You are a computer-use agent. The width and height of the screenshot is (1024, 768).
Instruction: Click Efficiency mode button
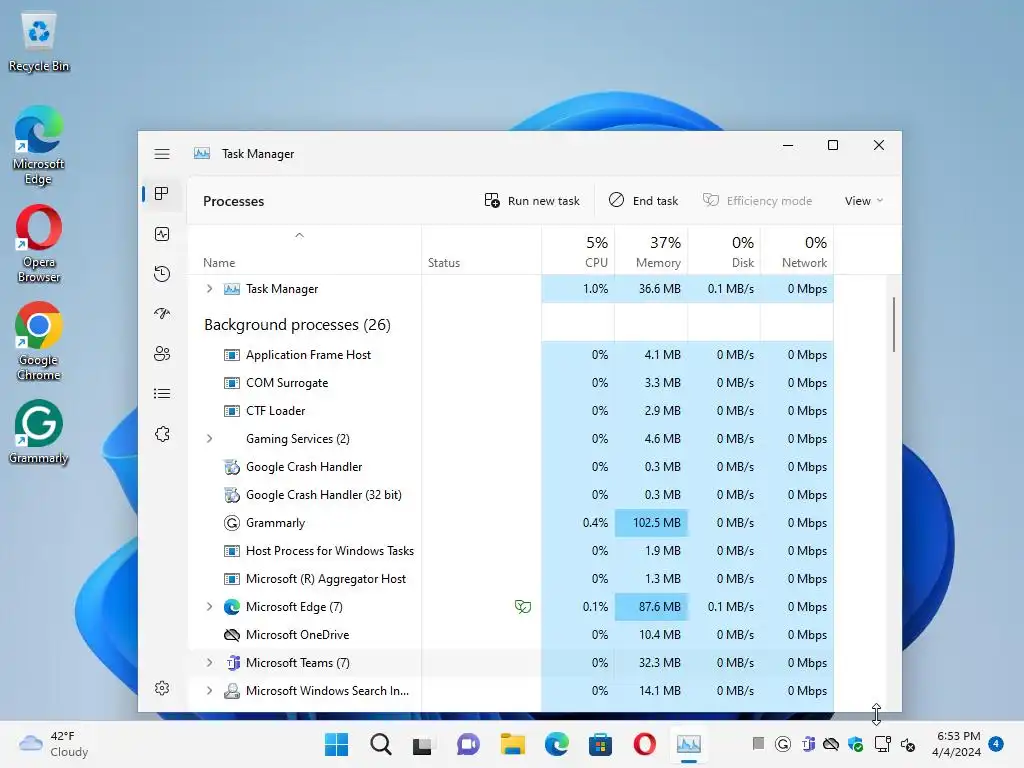tap(758, 201)
